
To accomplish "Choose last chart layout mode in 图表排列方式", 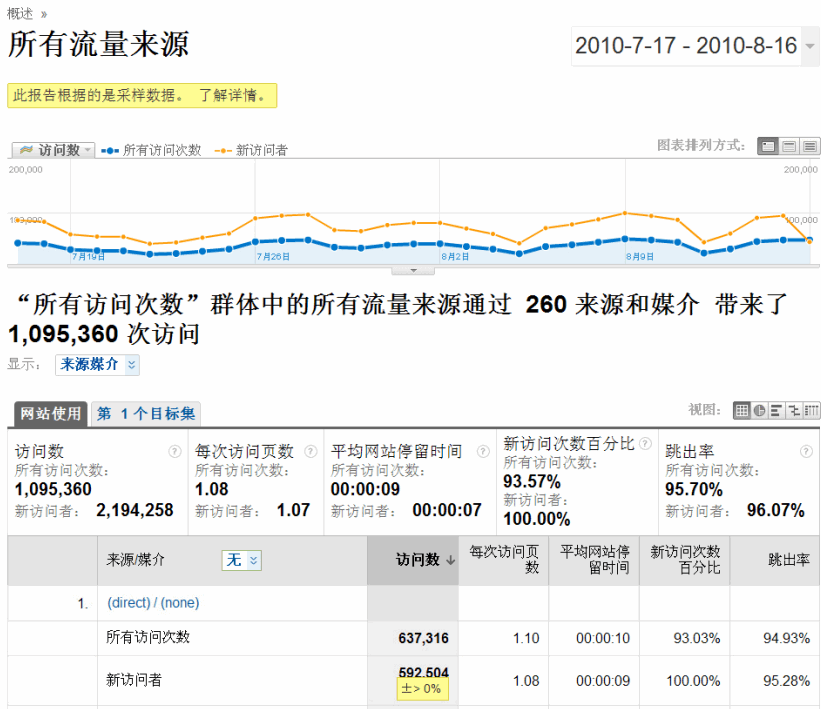I will pyautogui.click(x=810, y=146).
